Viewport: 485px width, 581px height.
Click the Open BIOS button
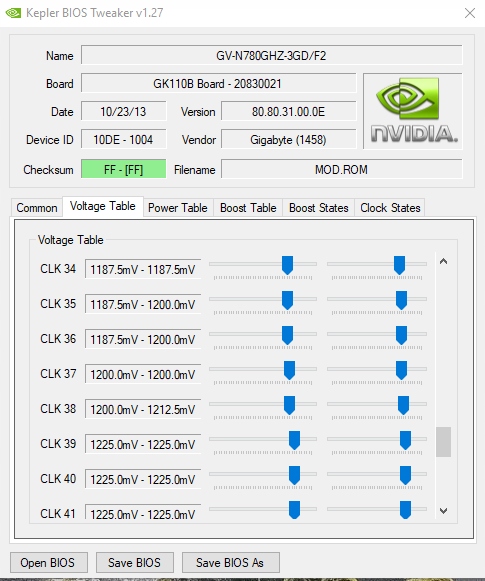tap(49, 562)
